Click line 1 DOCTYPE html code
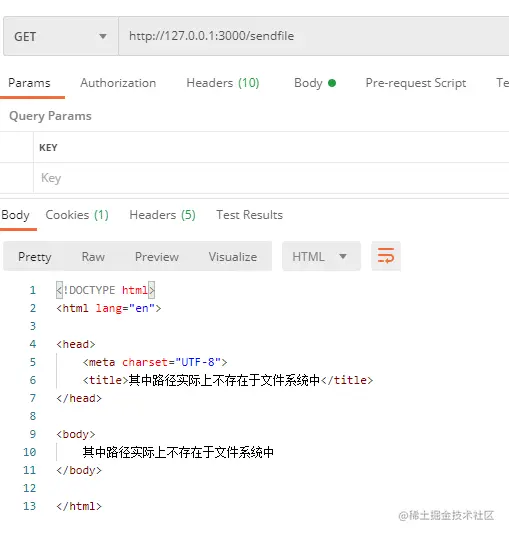 [106, 290]
